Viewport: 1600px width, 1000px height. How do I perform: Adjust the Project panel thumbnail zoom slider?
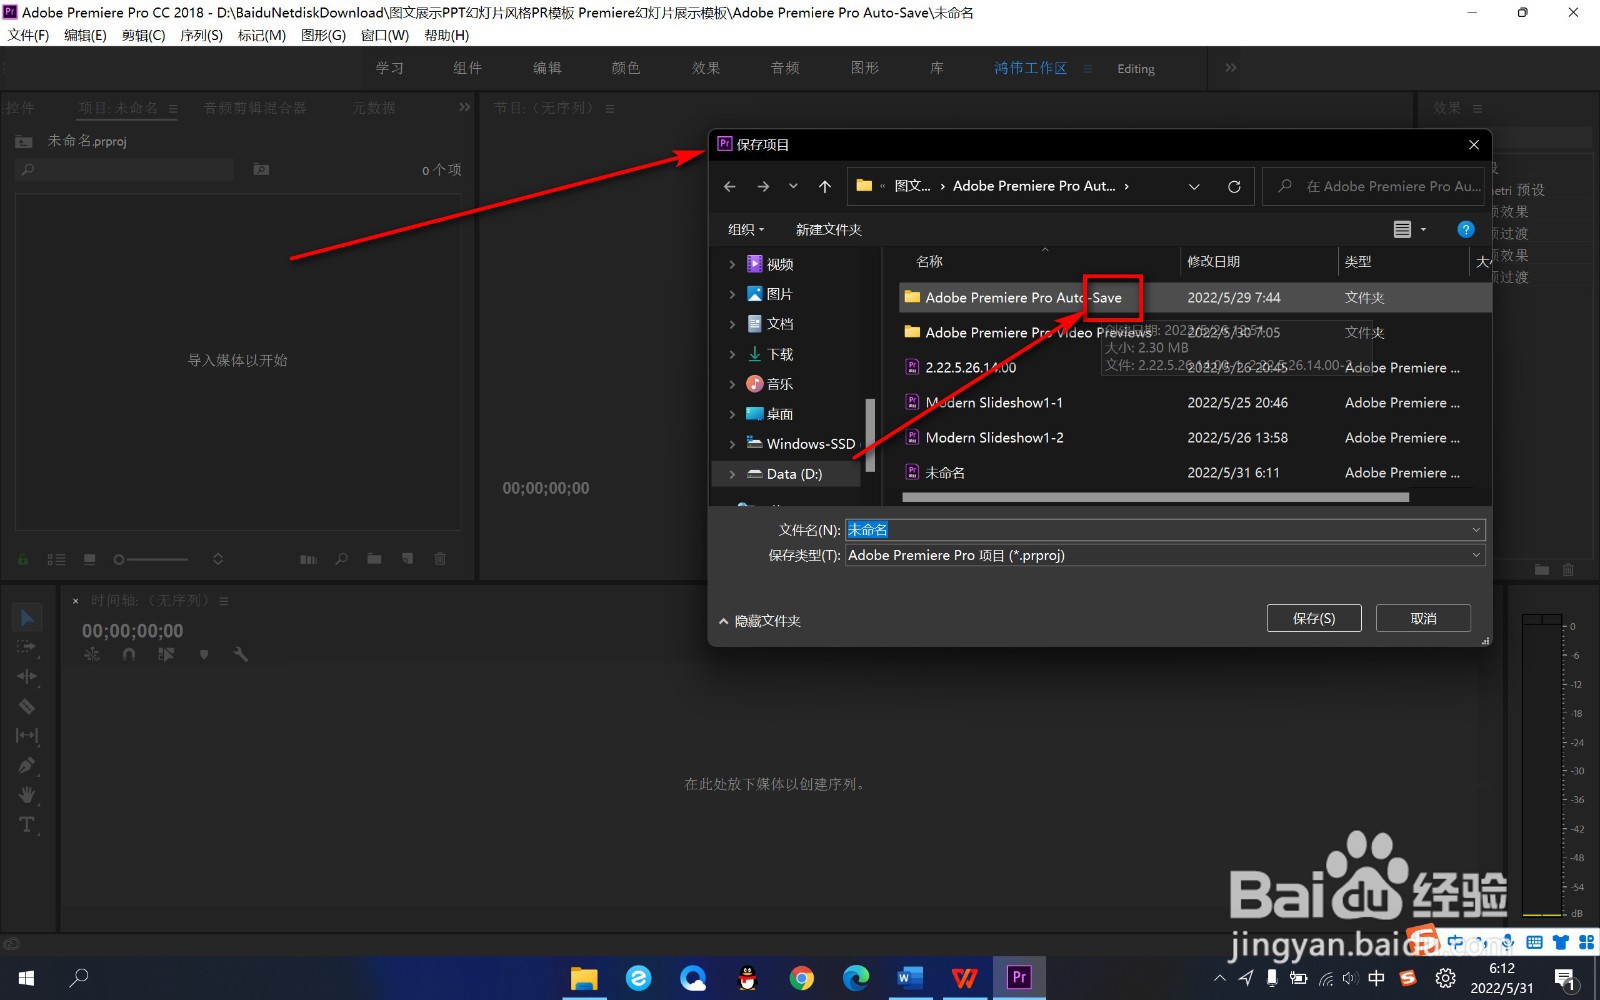coord(150,559)
